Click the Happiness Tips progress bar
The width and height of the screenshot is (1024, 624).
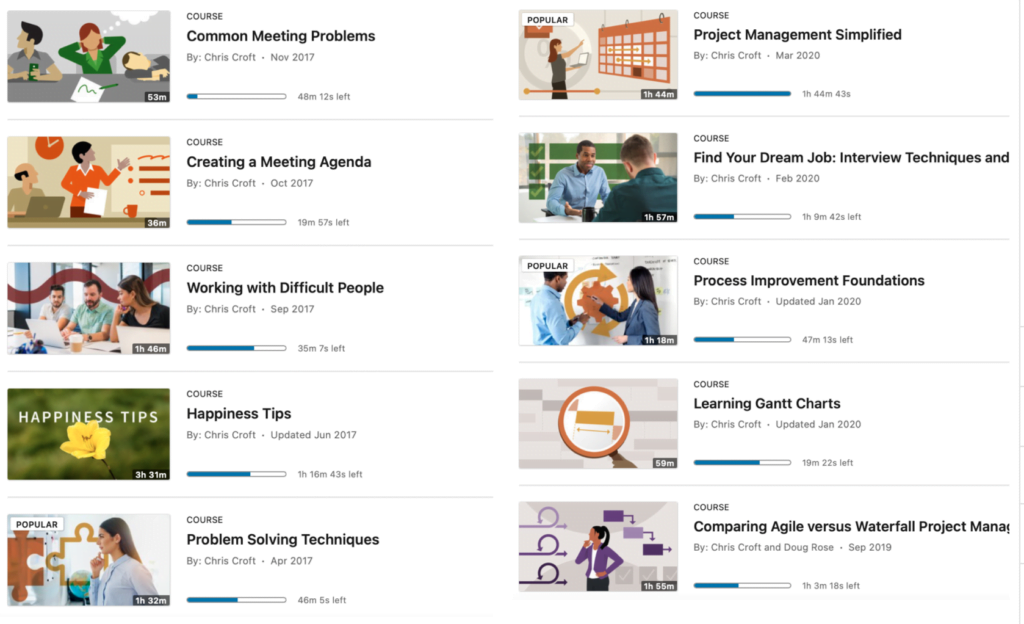(x=236, y=474)
